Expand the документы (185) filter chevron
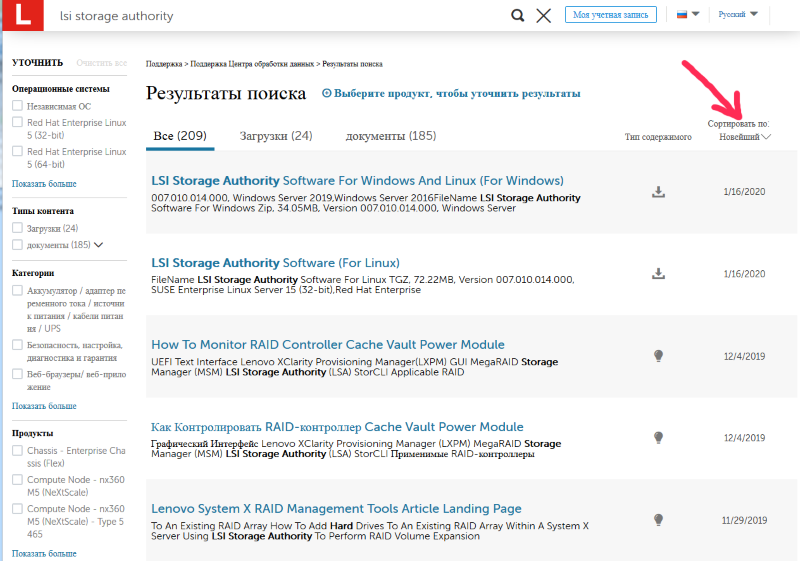800x561 pixels. (99, 245)
